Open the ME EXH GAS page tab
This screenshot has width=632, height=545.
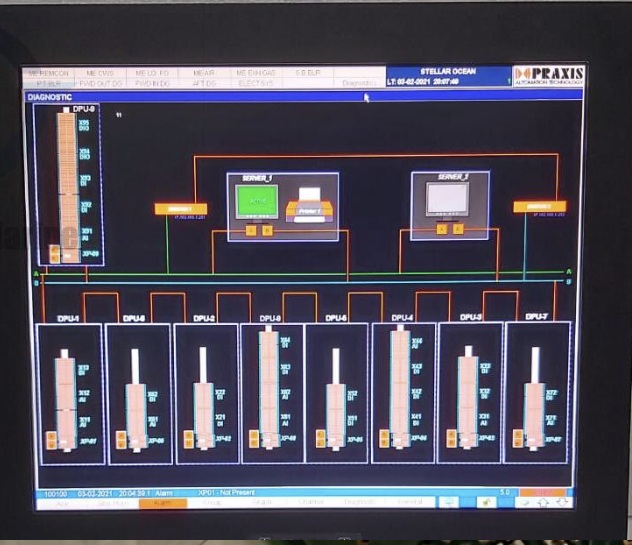(x=256, y=73)
